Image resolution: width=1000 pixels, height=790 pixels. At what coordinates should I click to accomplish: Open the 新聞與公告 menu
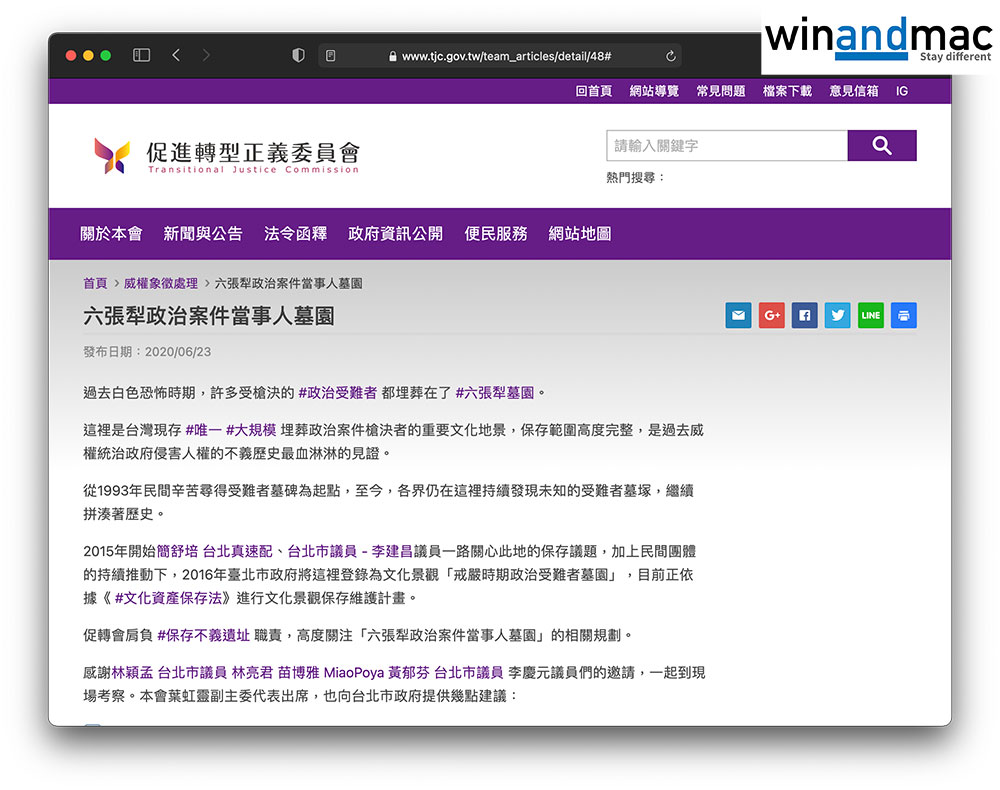coord(203,234)
